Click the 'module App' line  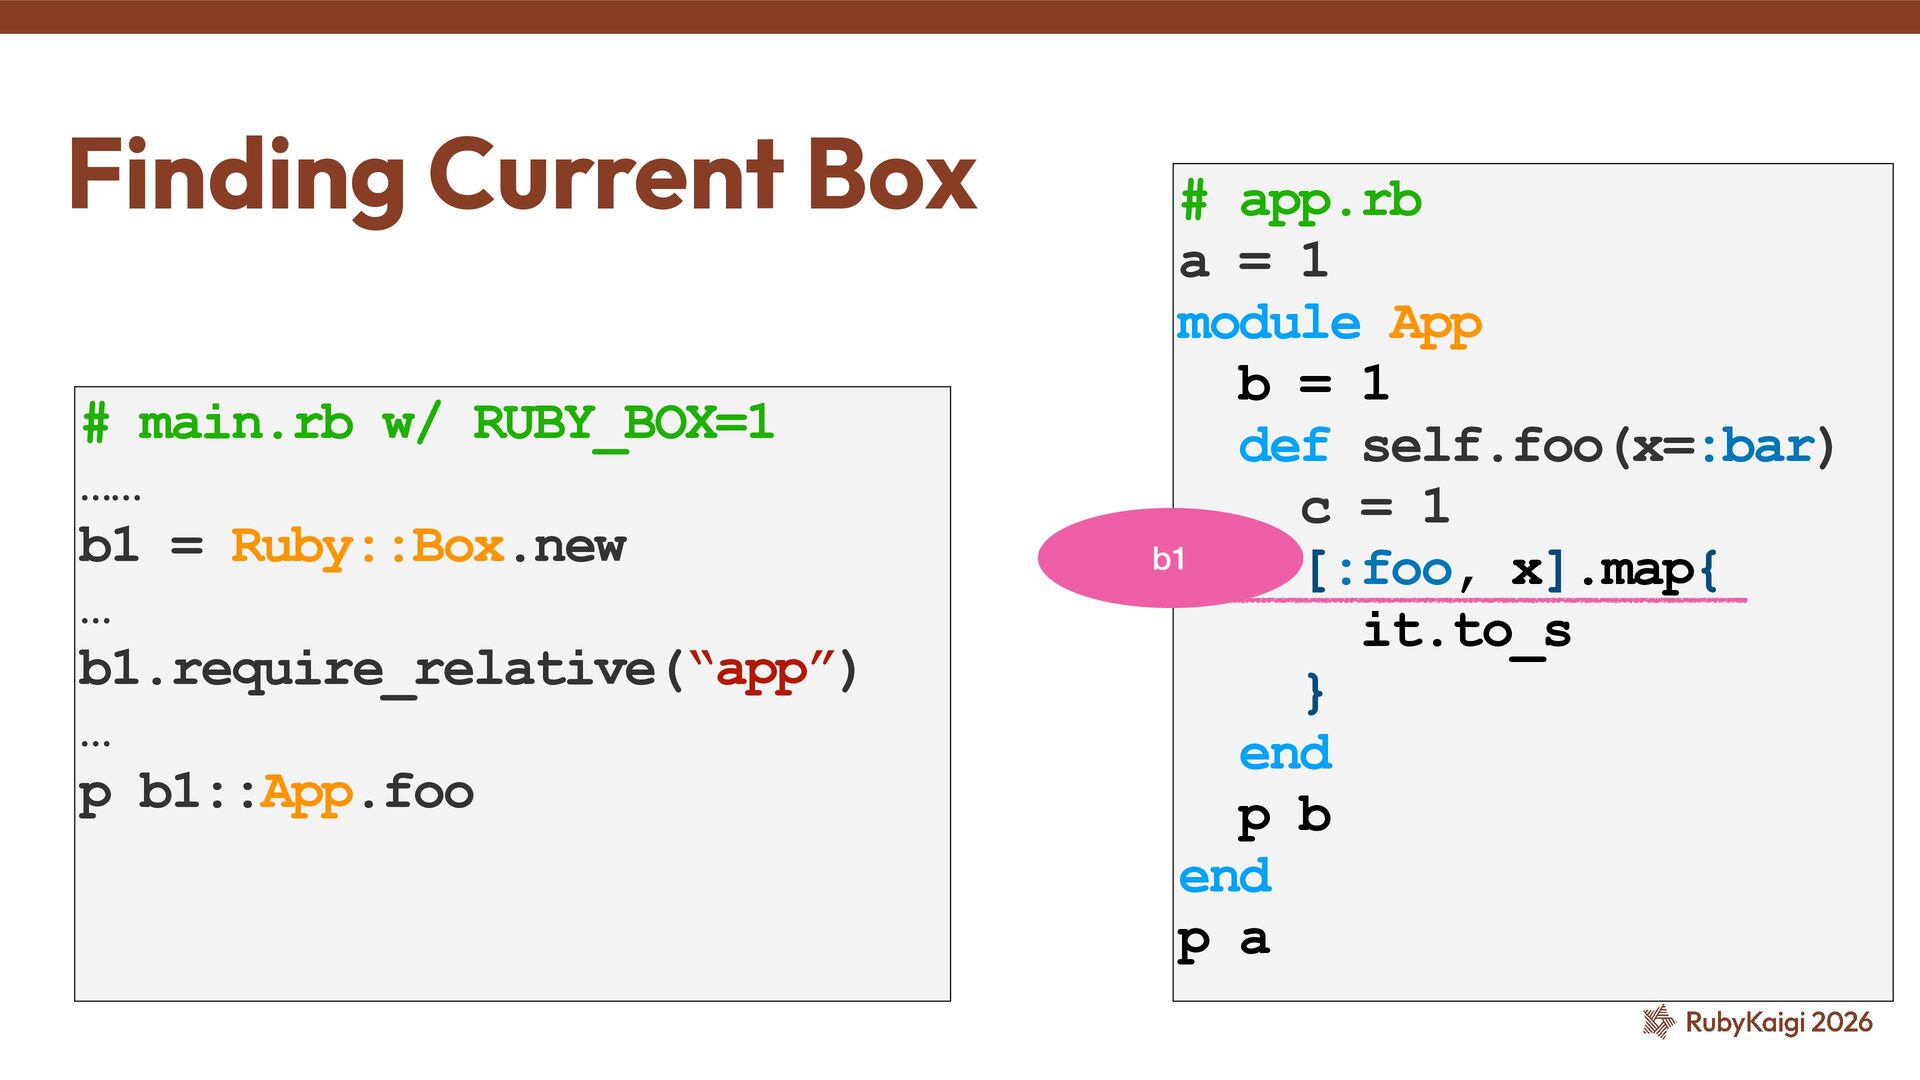tap(1328, 323)
